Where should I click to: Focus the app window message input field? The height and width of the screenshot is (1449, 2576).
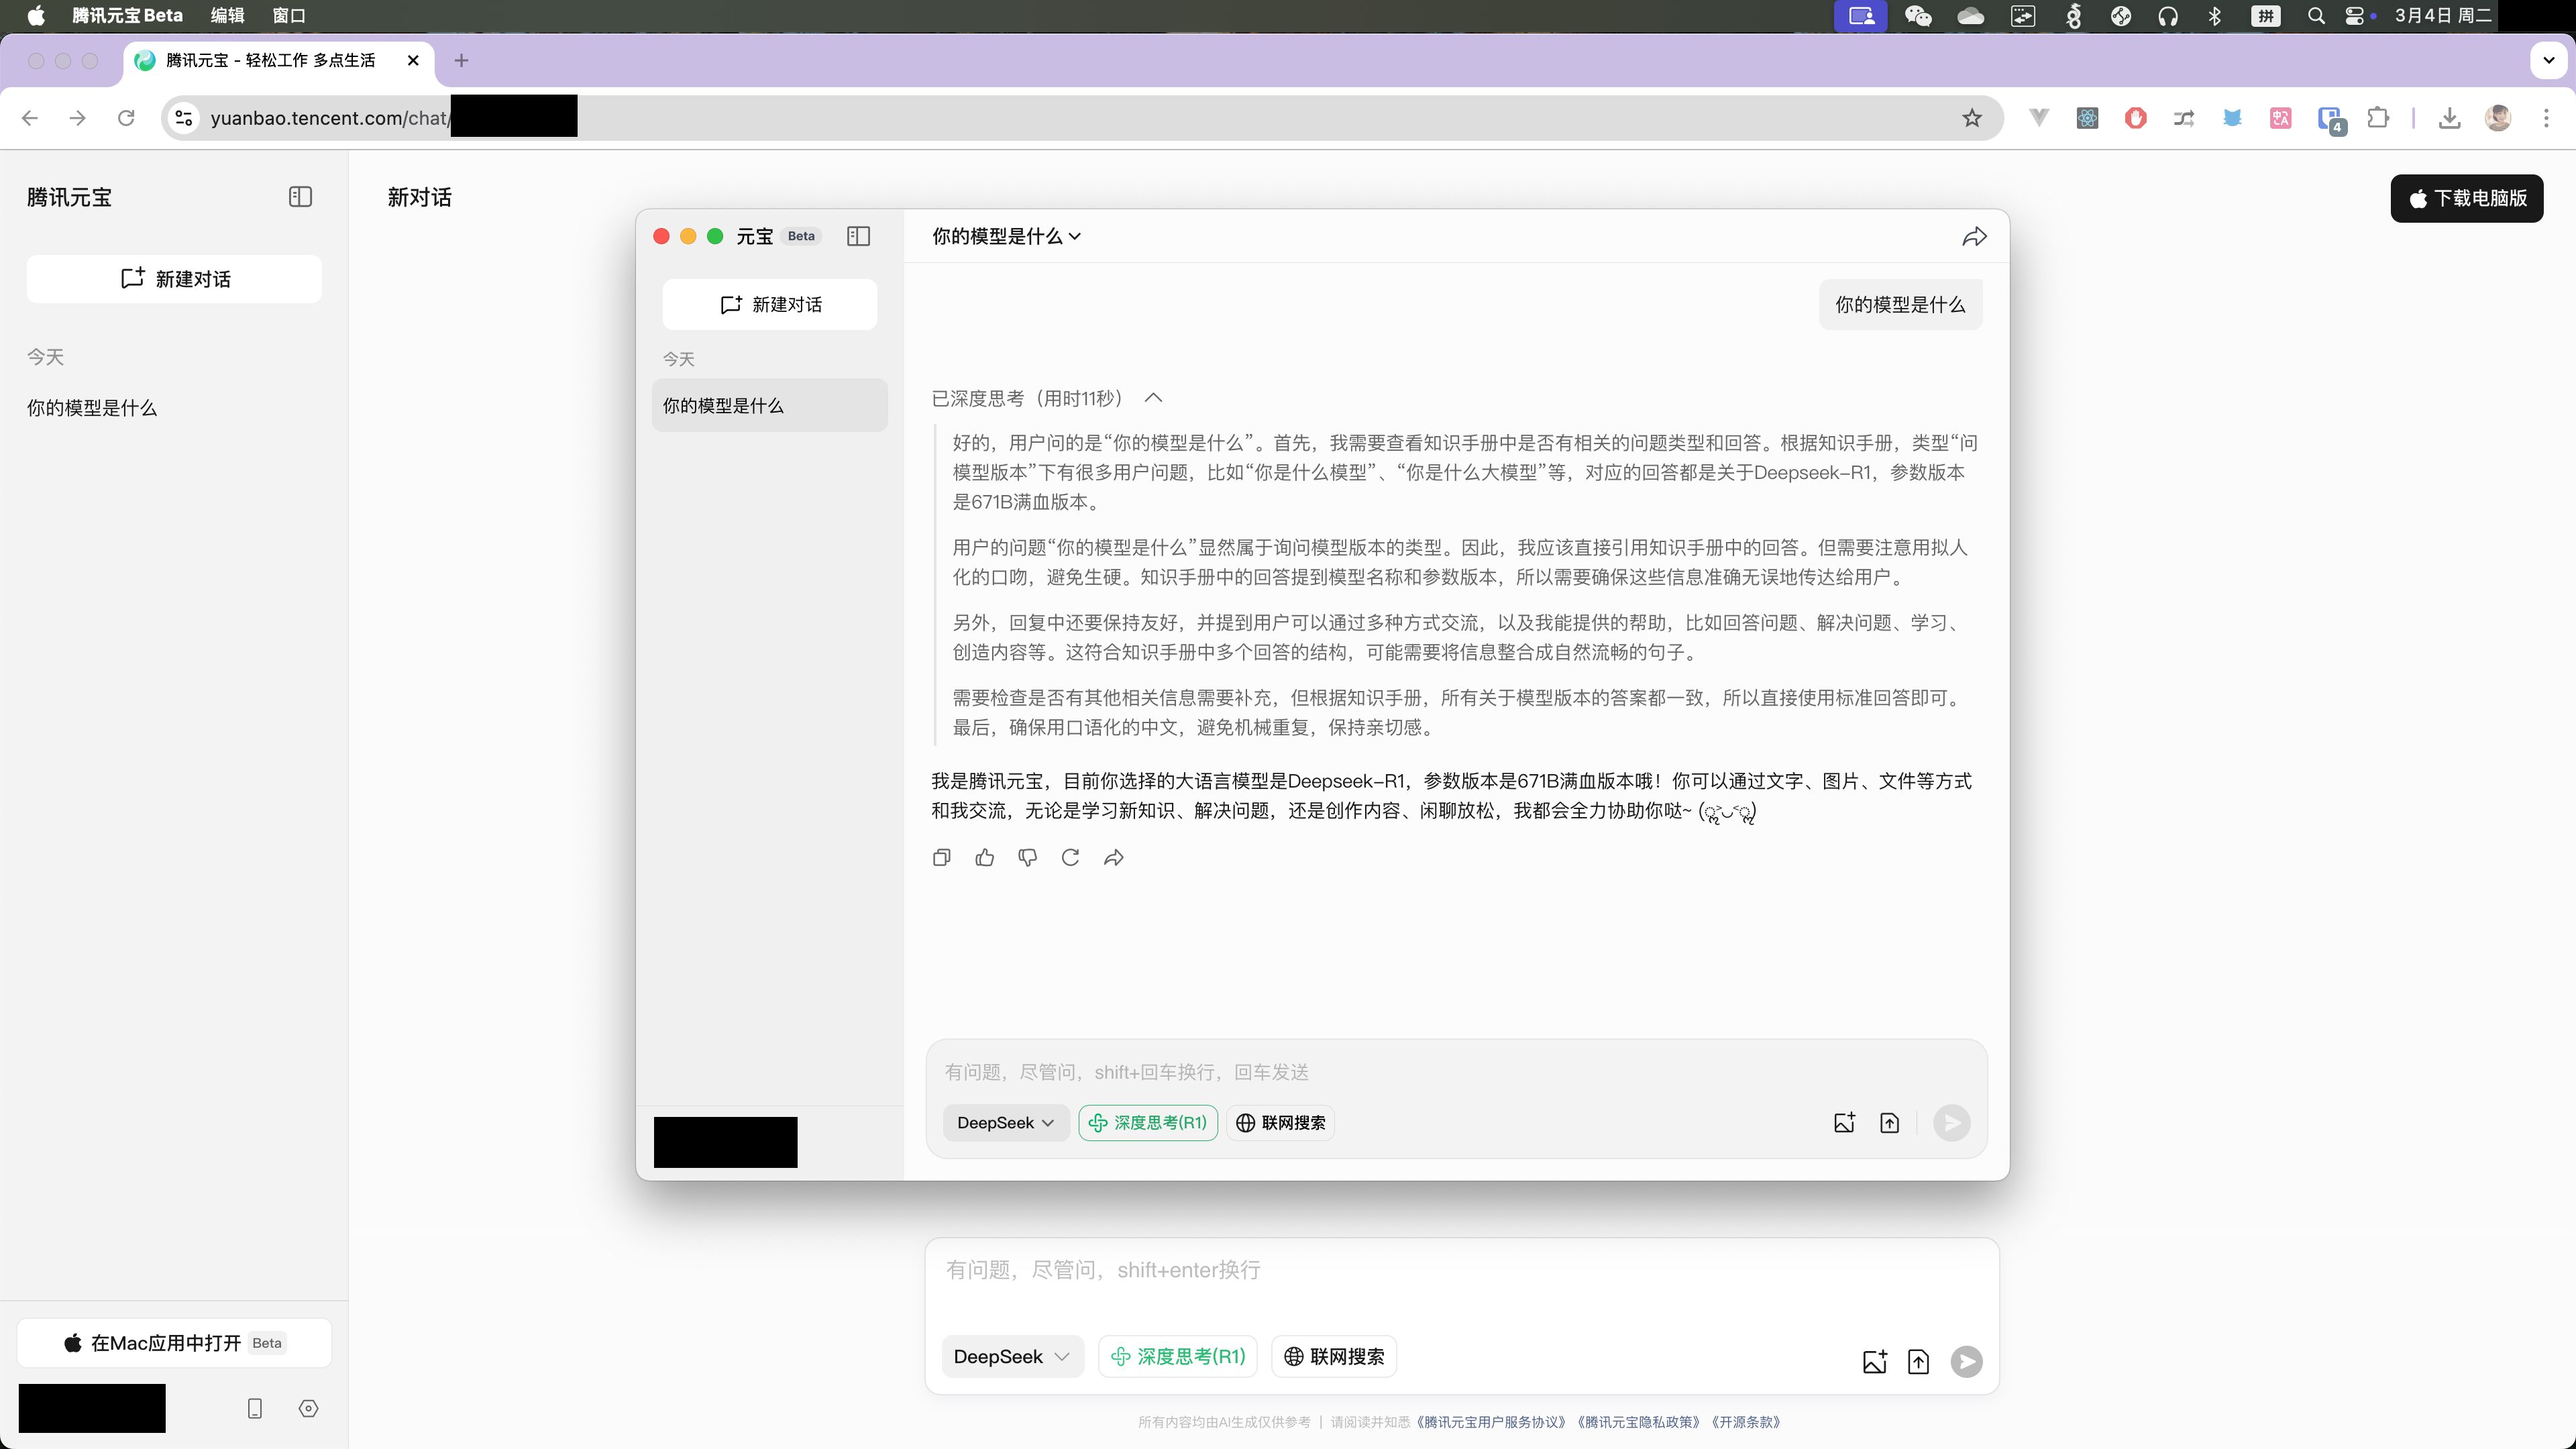[x=1456, y=1072]
